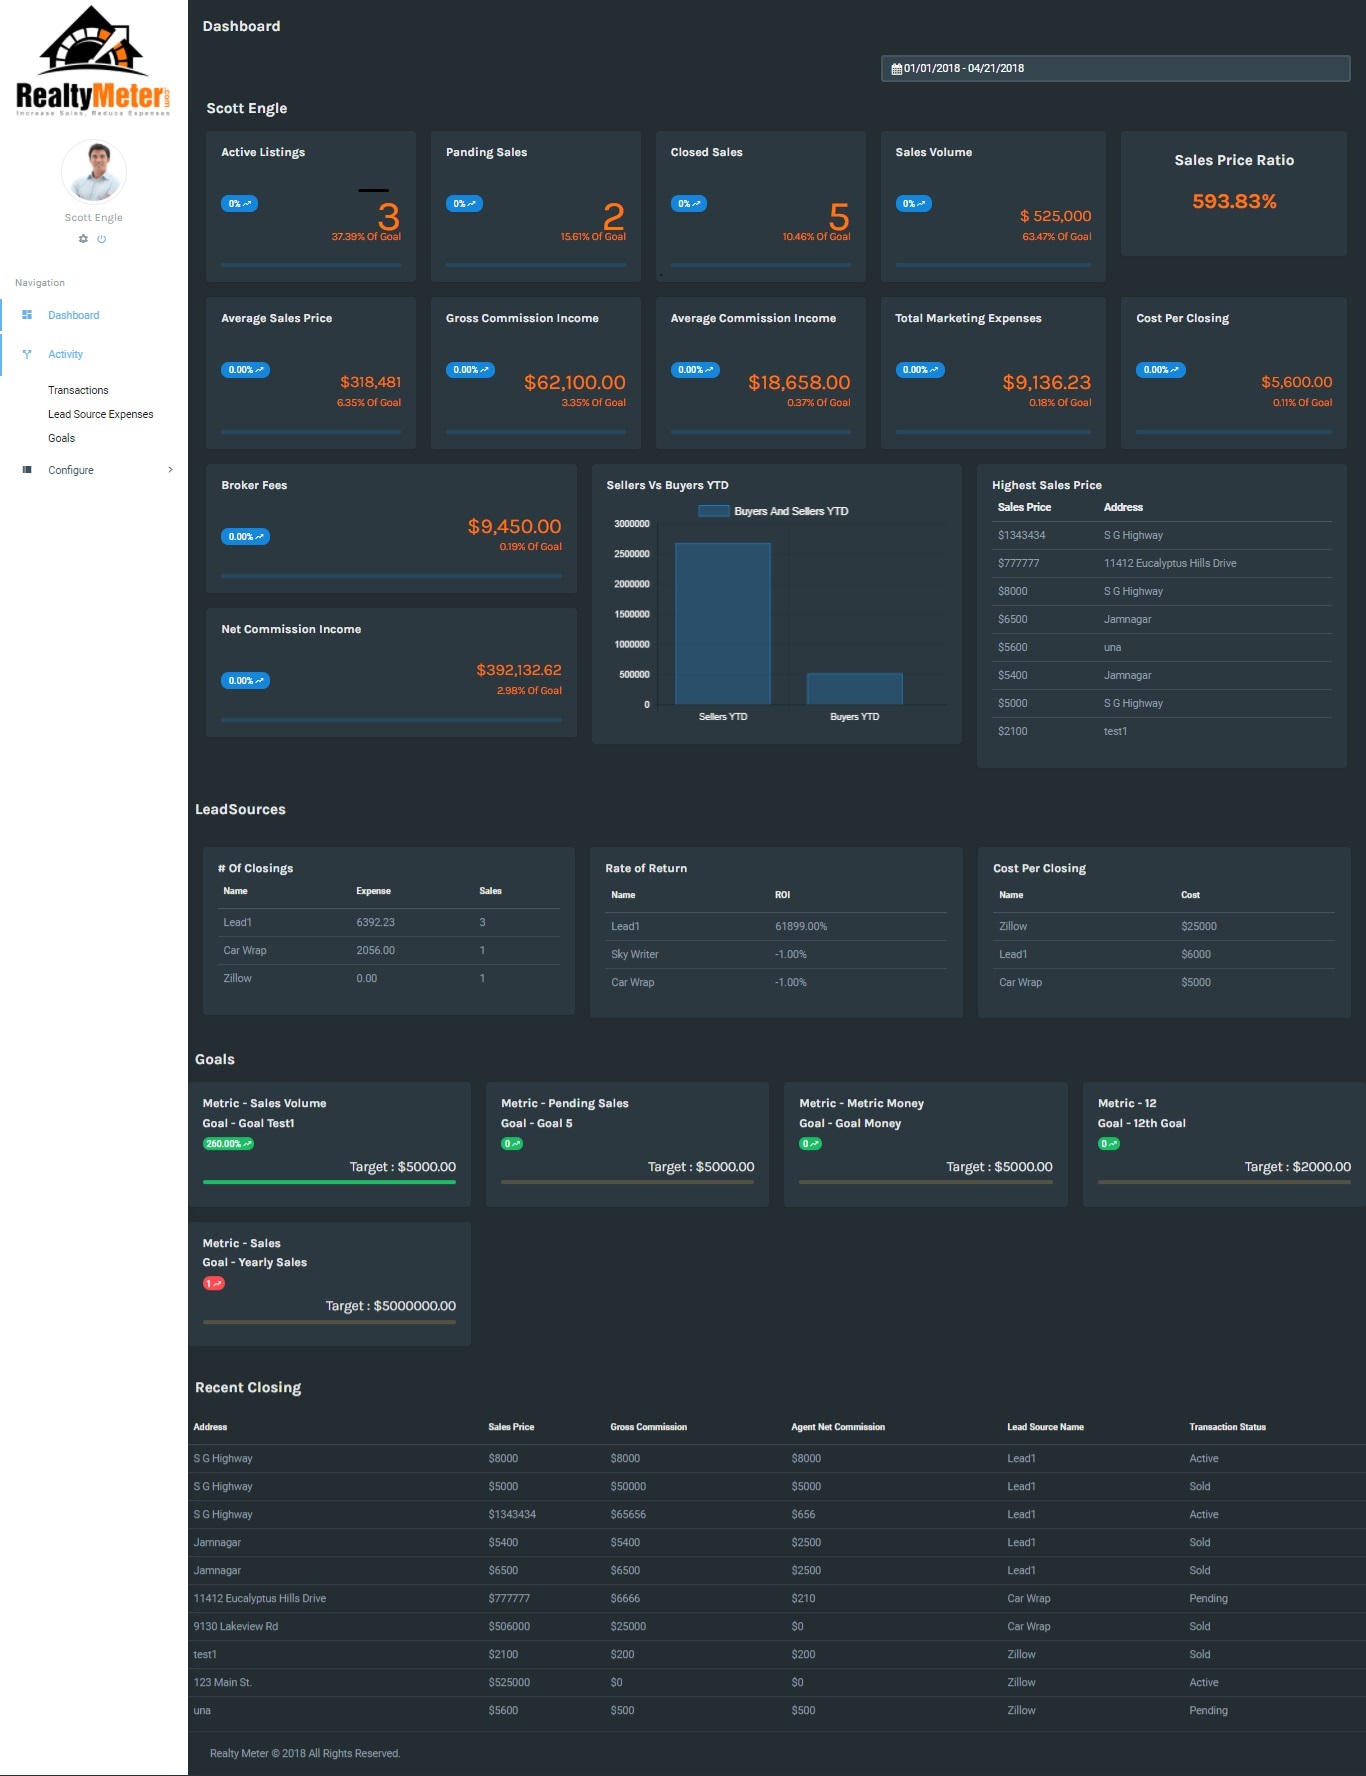Click the ROI column header in Rate of Return
This screenshot has height=1776, width=1366.
tap(783, 895)
